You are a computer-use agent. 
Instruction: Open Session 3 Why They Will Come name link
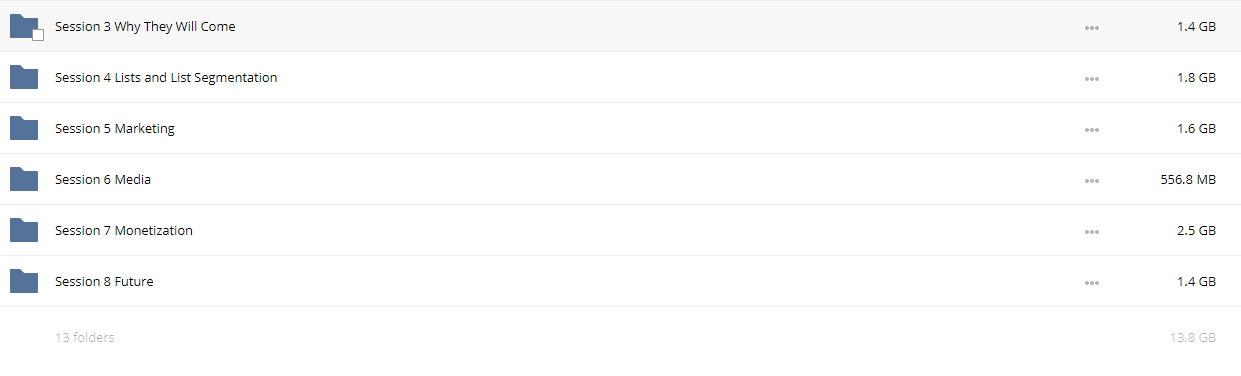pyautogui.click(x=145, y=27)
